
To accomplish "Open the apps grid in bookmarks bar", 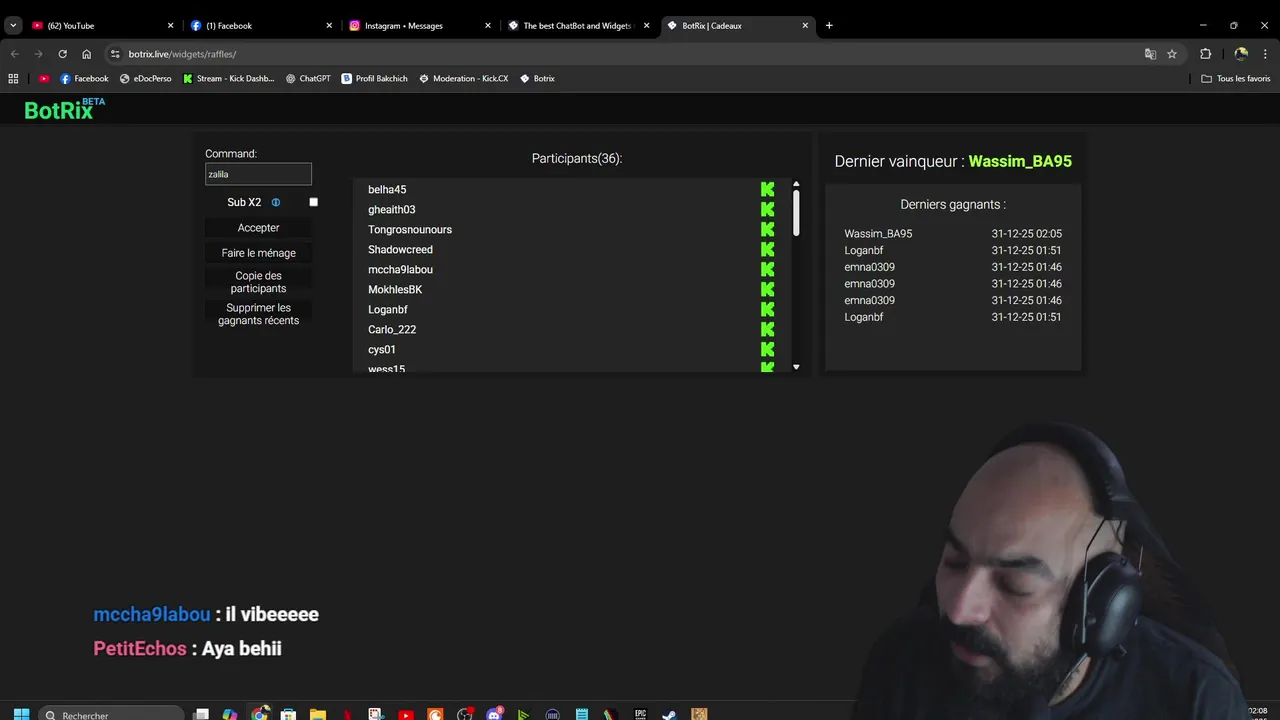I will click(x=13, y=78).
